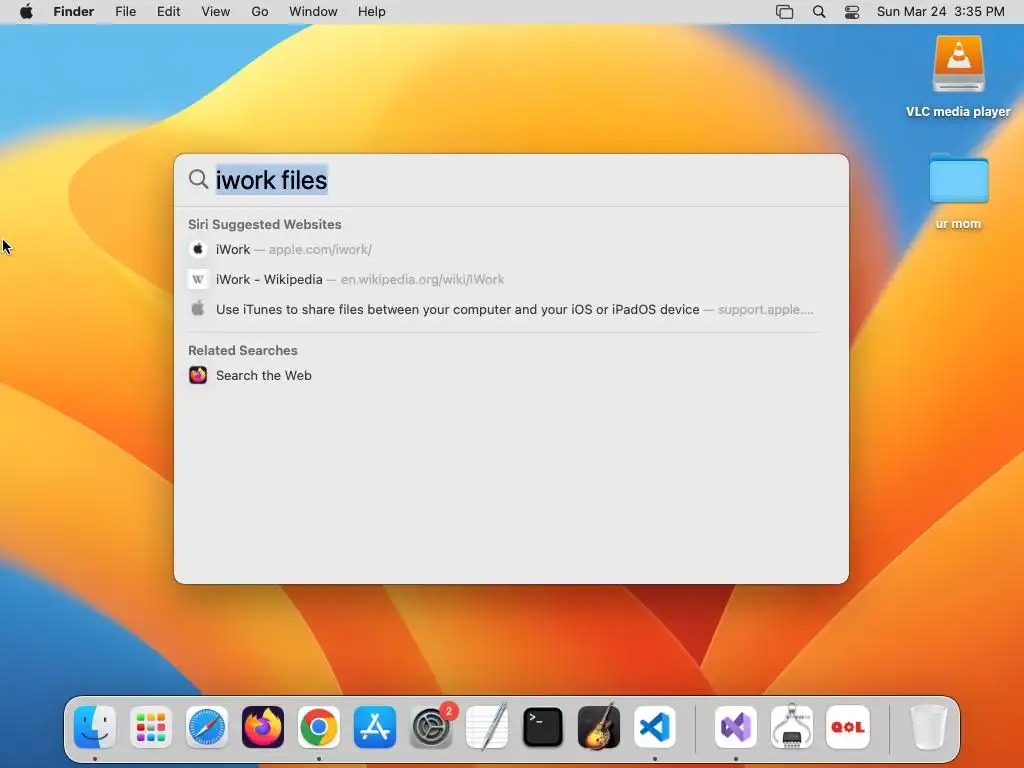Click the Related Searches heading
This screenshot has height=768, width=1024.
tap(243, 351)
